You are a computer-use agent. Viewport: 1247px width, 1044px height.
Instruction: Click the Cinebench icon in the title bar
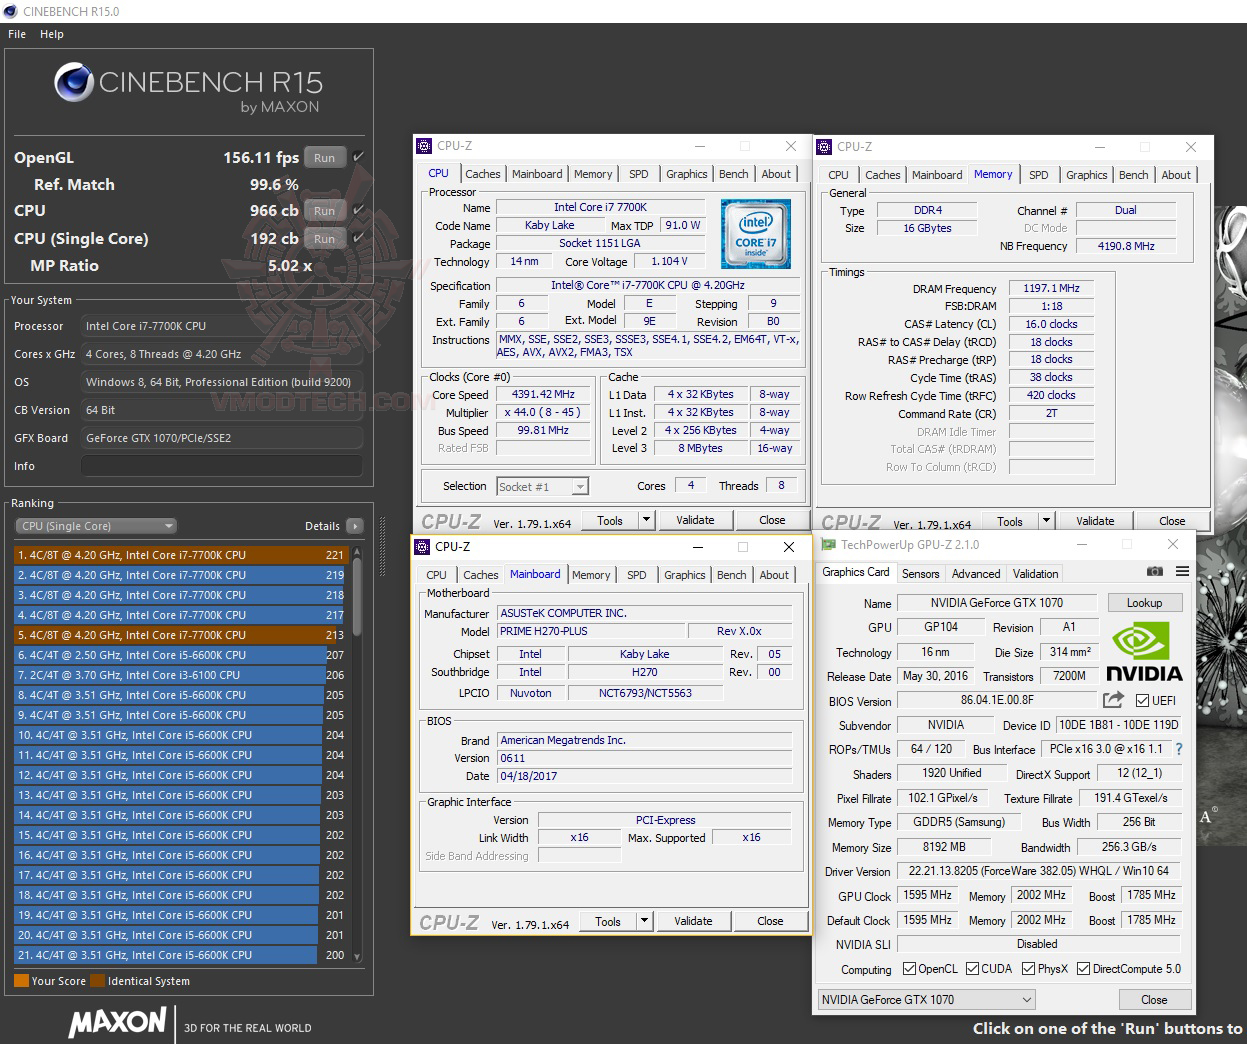coord(10,10)
